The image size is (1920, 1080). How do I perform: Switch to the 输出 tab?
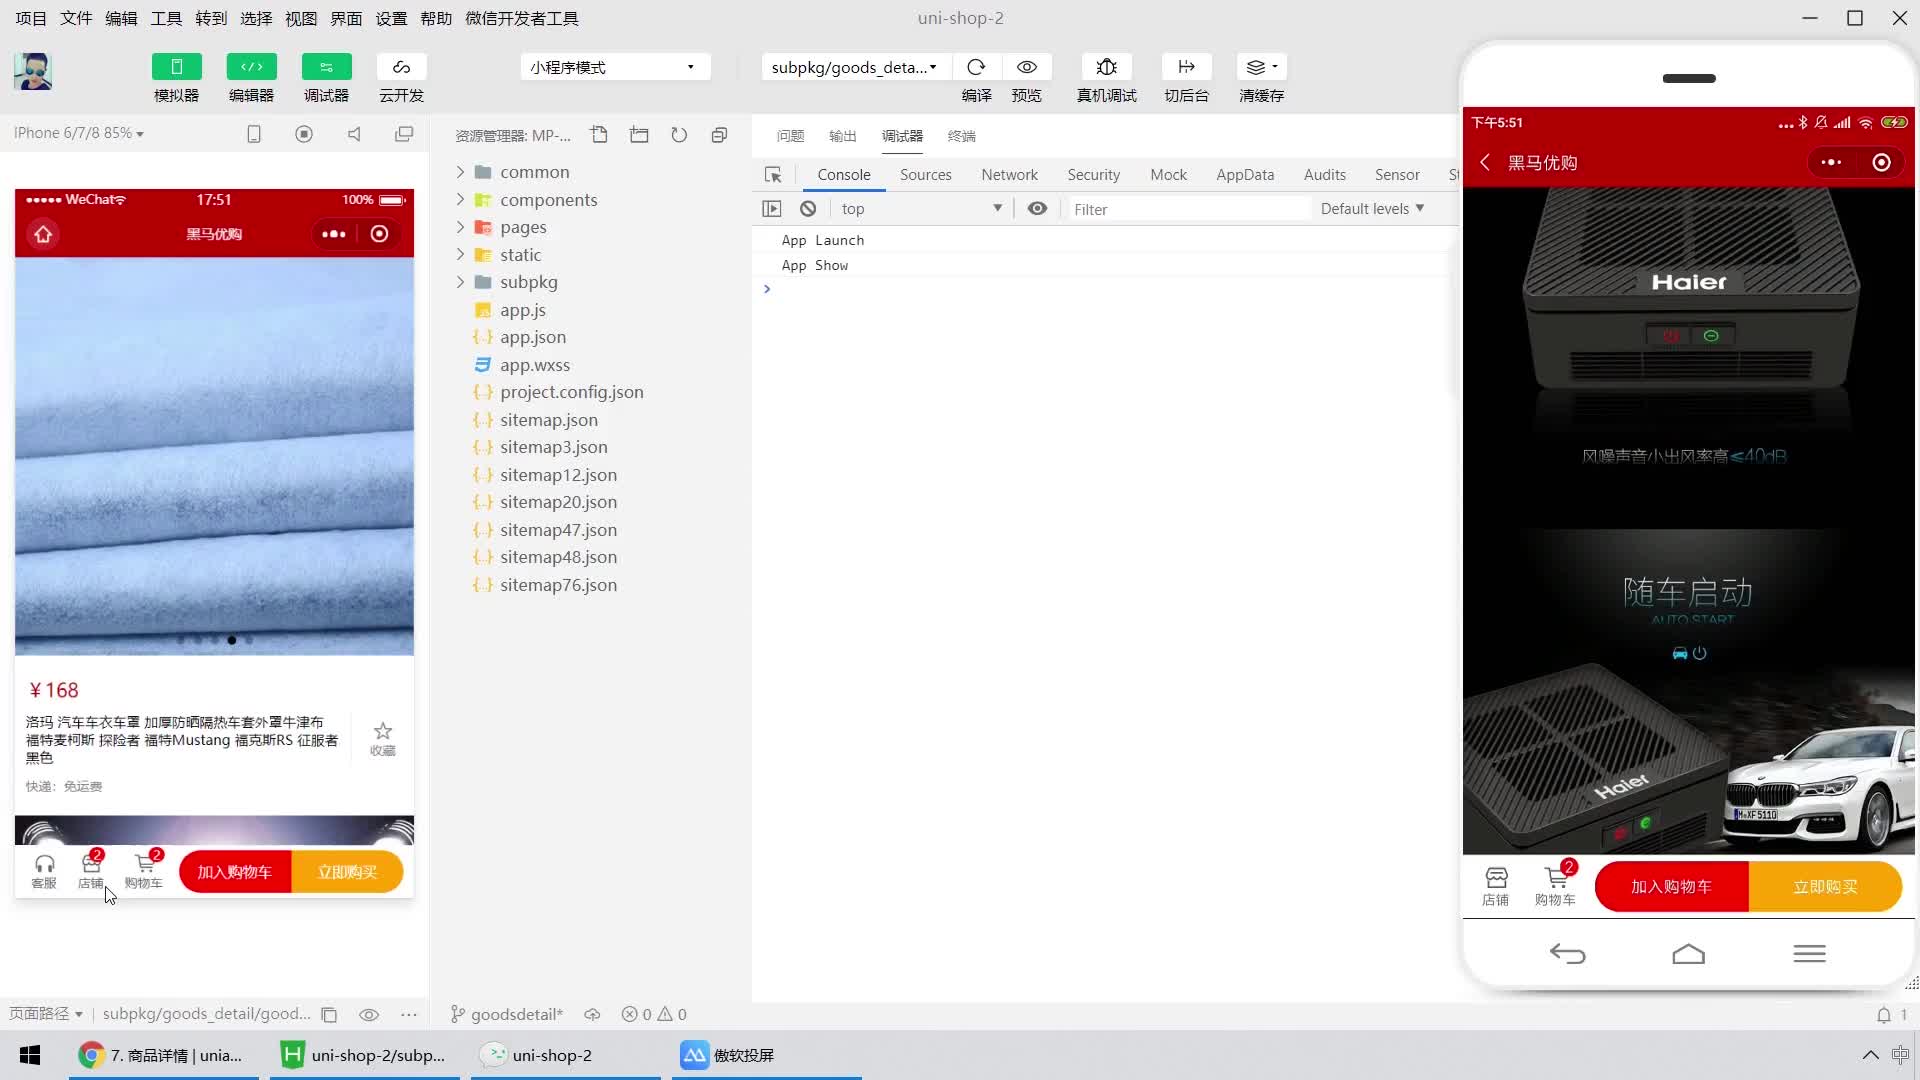[842, 136]
